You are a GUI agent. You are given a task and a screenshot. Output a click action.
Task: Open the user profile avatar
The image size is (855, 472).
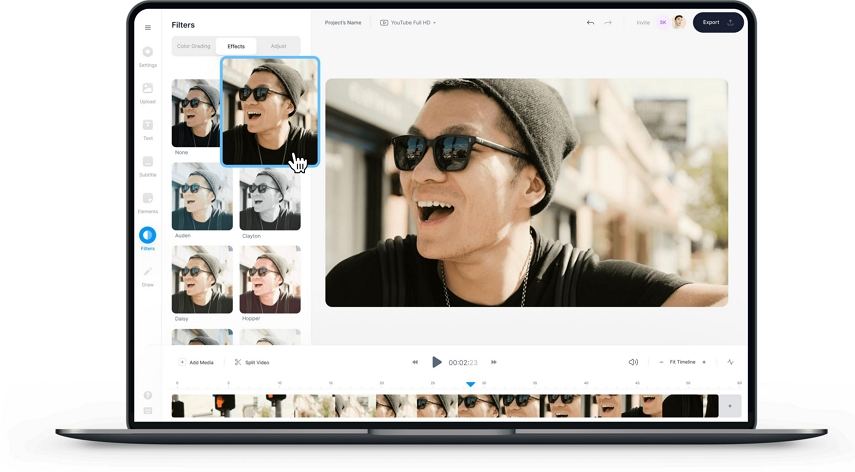coord(678,22)
